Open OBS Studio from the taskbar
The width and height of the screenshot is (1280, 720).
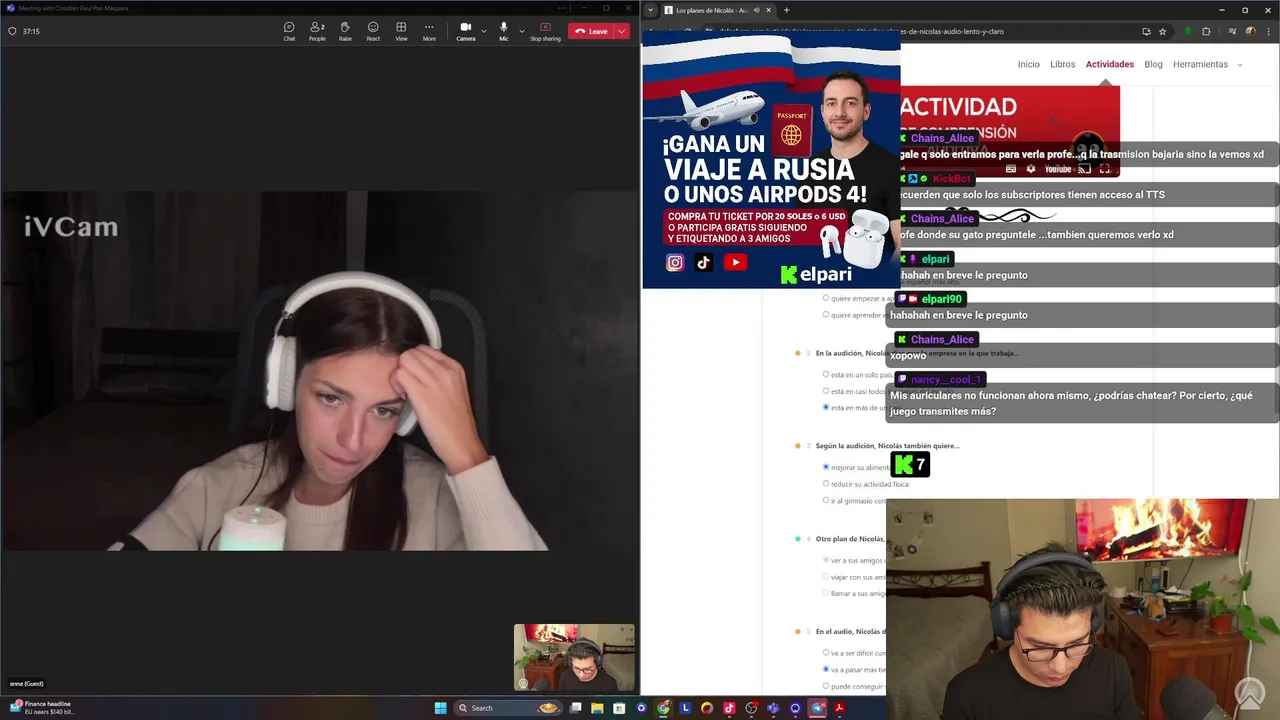pos(751,708)
